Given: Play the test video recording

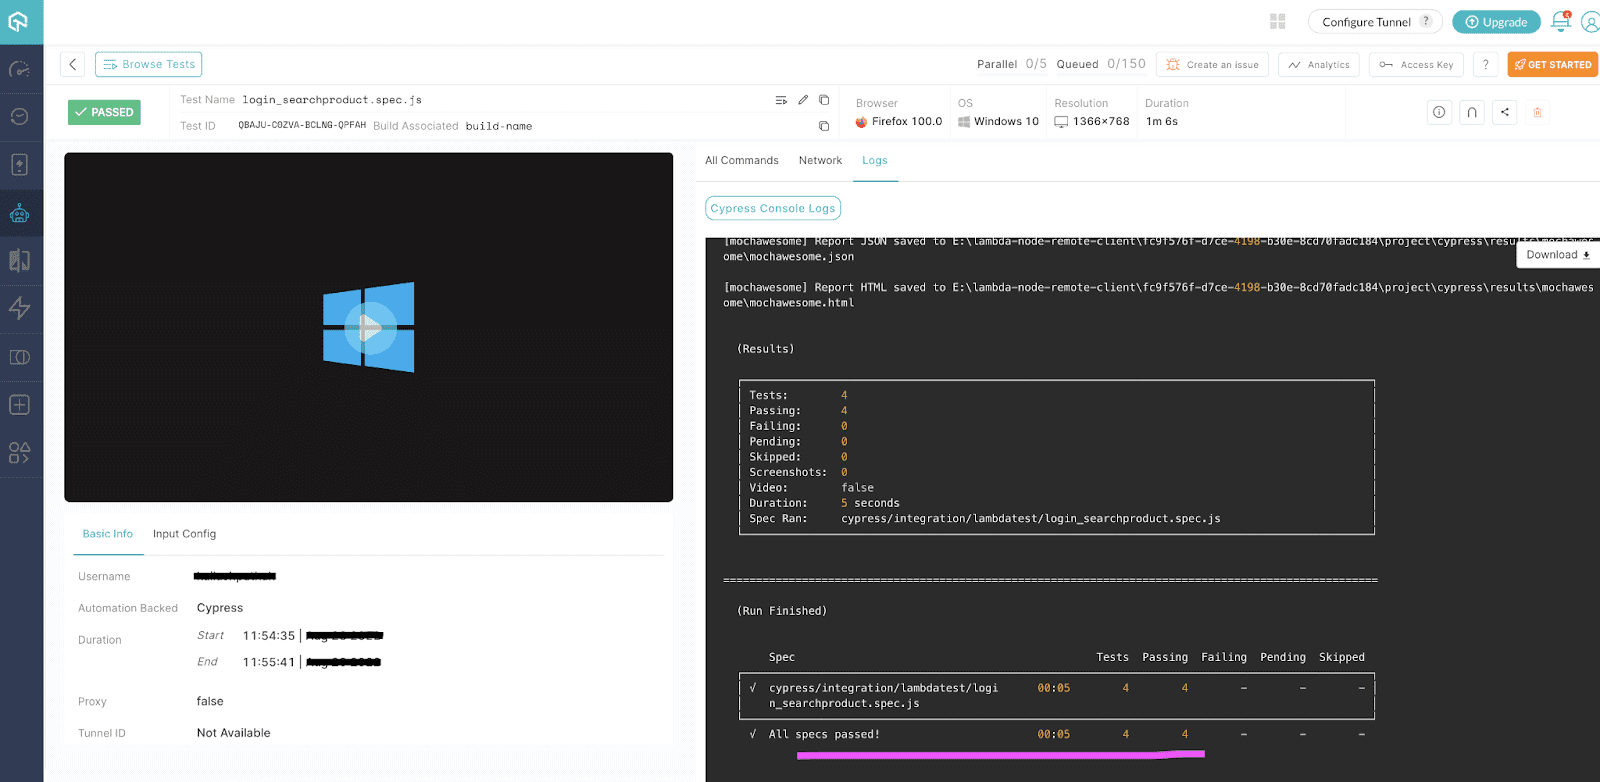Looking at the screenshot, I should (369, 327).
